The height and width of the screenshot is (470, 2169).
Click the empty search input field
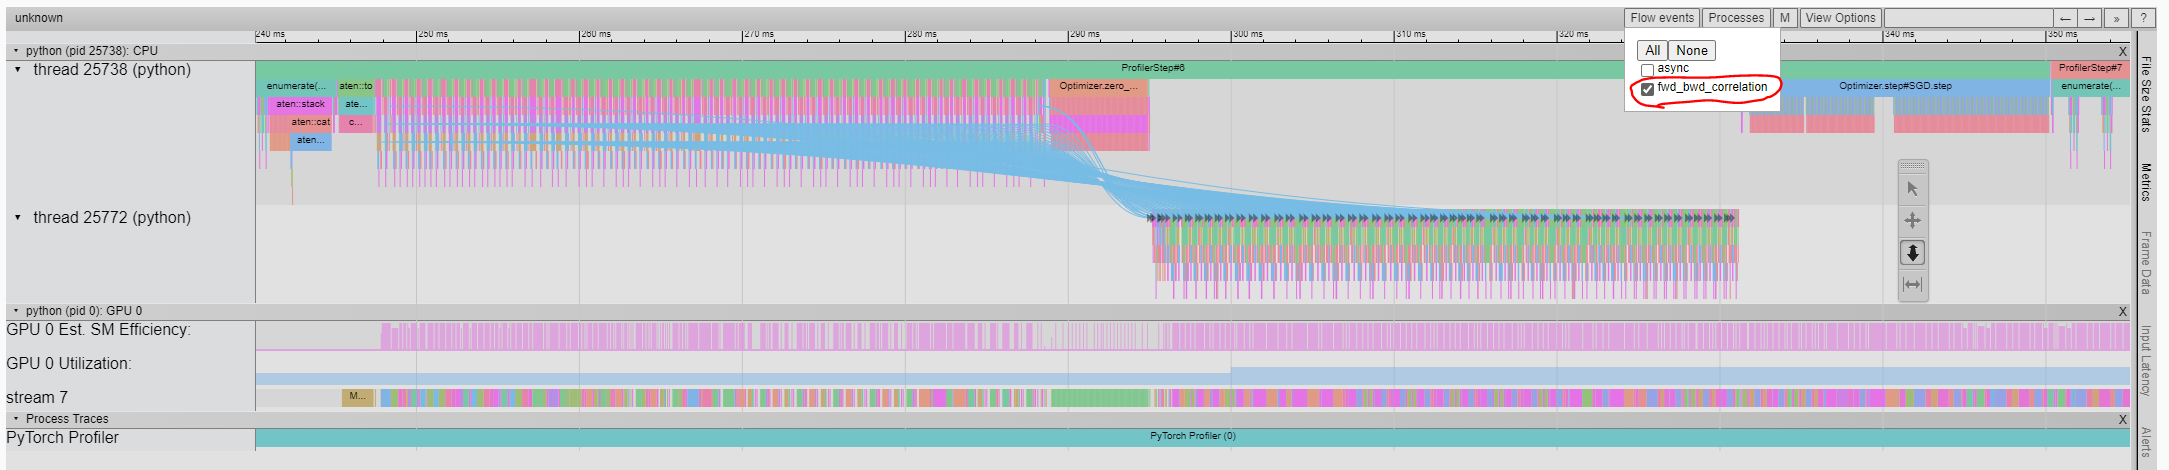pos(1967,18)
